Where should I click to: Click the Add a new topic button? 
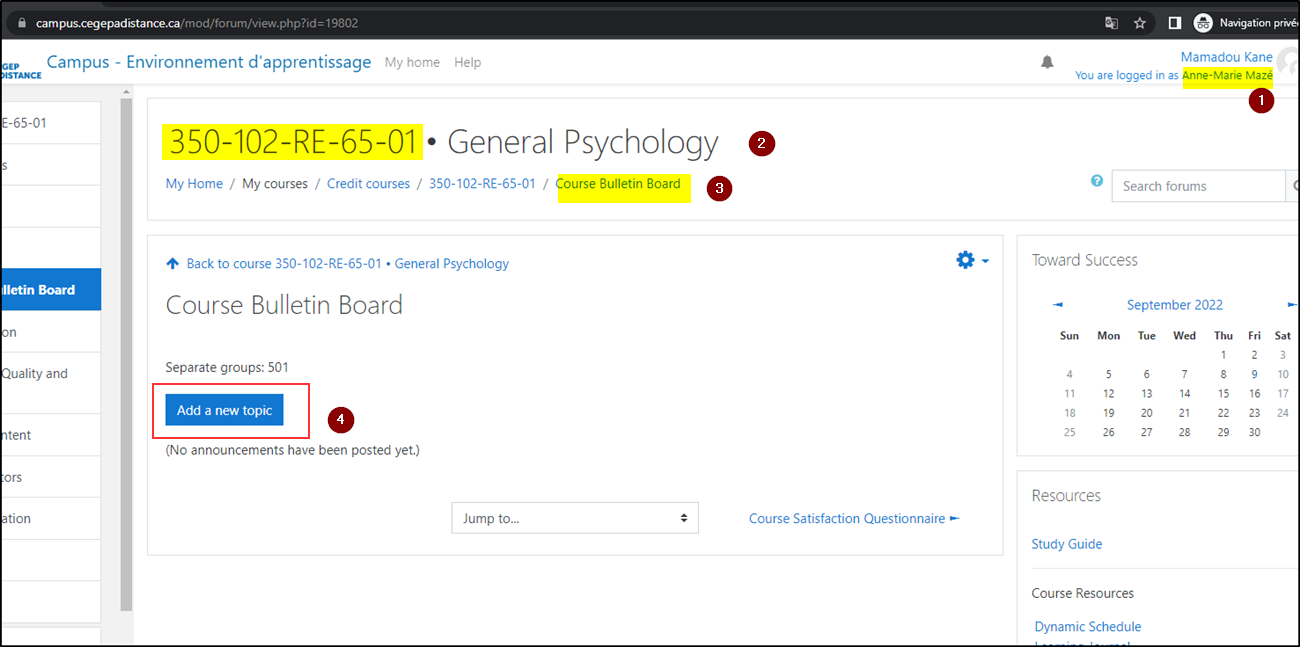(225, 410)
